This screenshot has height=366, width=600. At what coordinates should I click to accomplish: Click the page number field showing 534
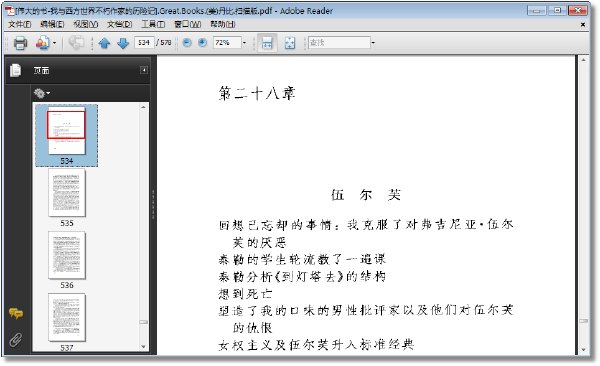tap(144, 42)
